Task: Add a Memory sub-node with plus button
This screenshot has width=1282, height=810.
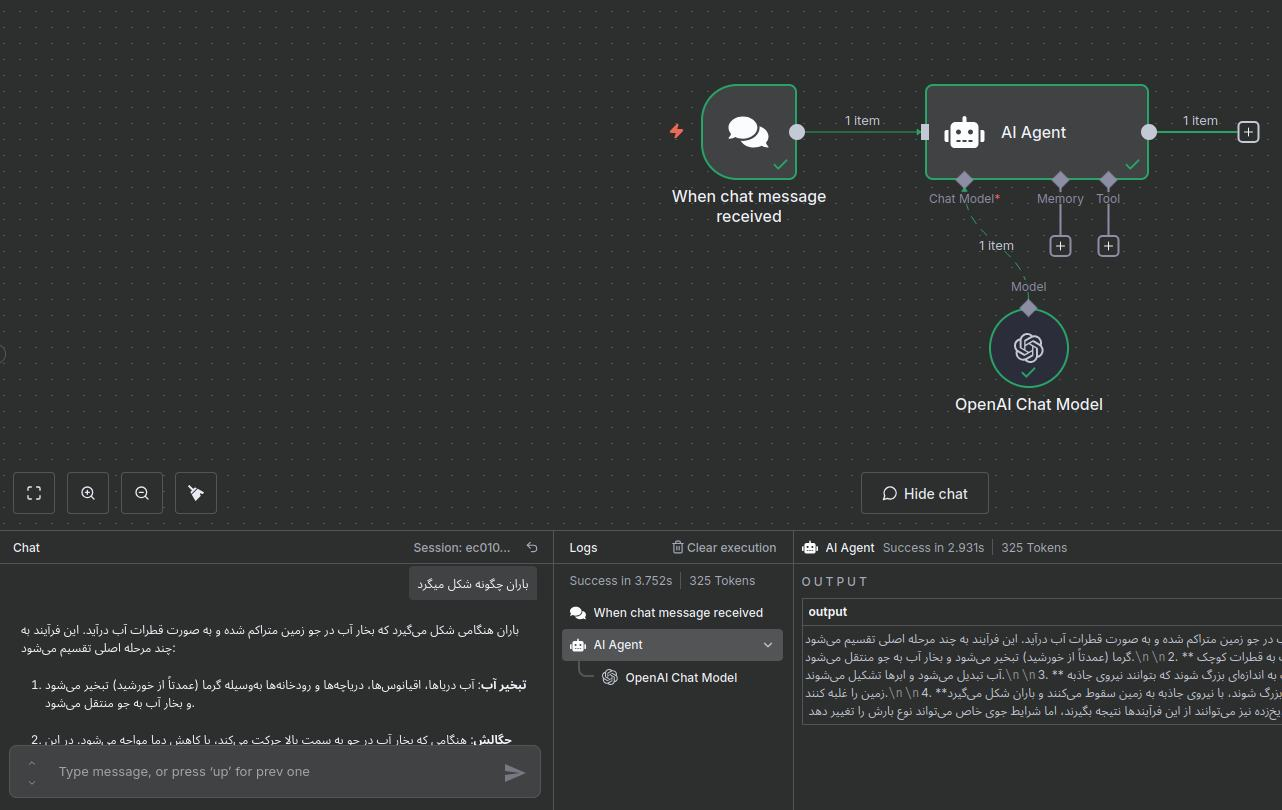Action: (1060, 246)
